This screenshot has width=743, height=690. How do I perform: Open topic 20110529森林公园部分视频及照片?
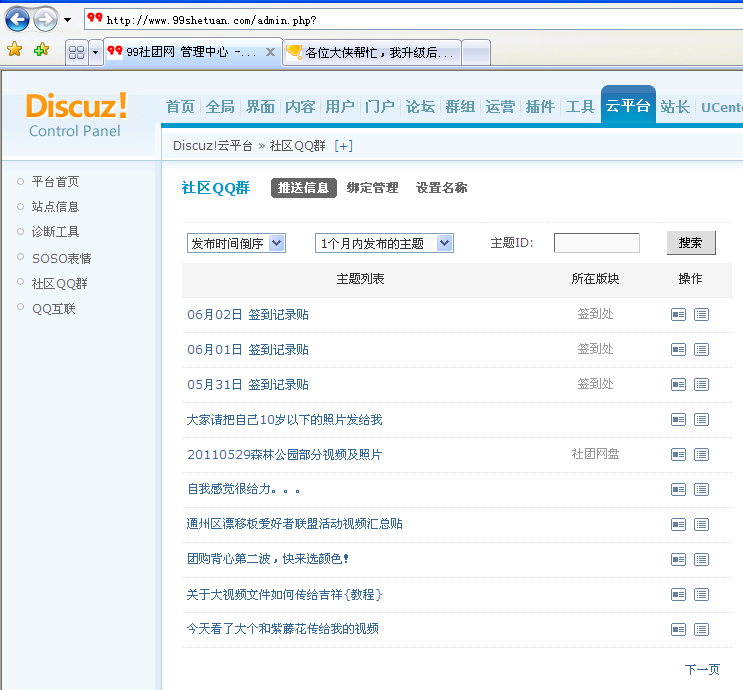point(284,455)
